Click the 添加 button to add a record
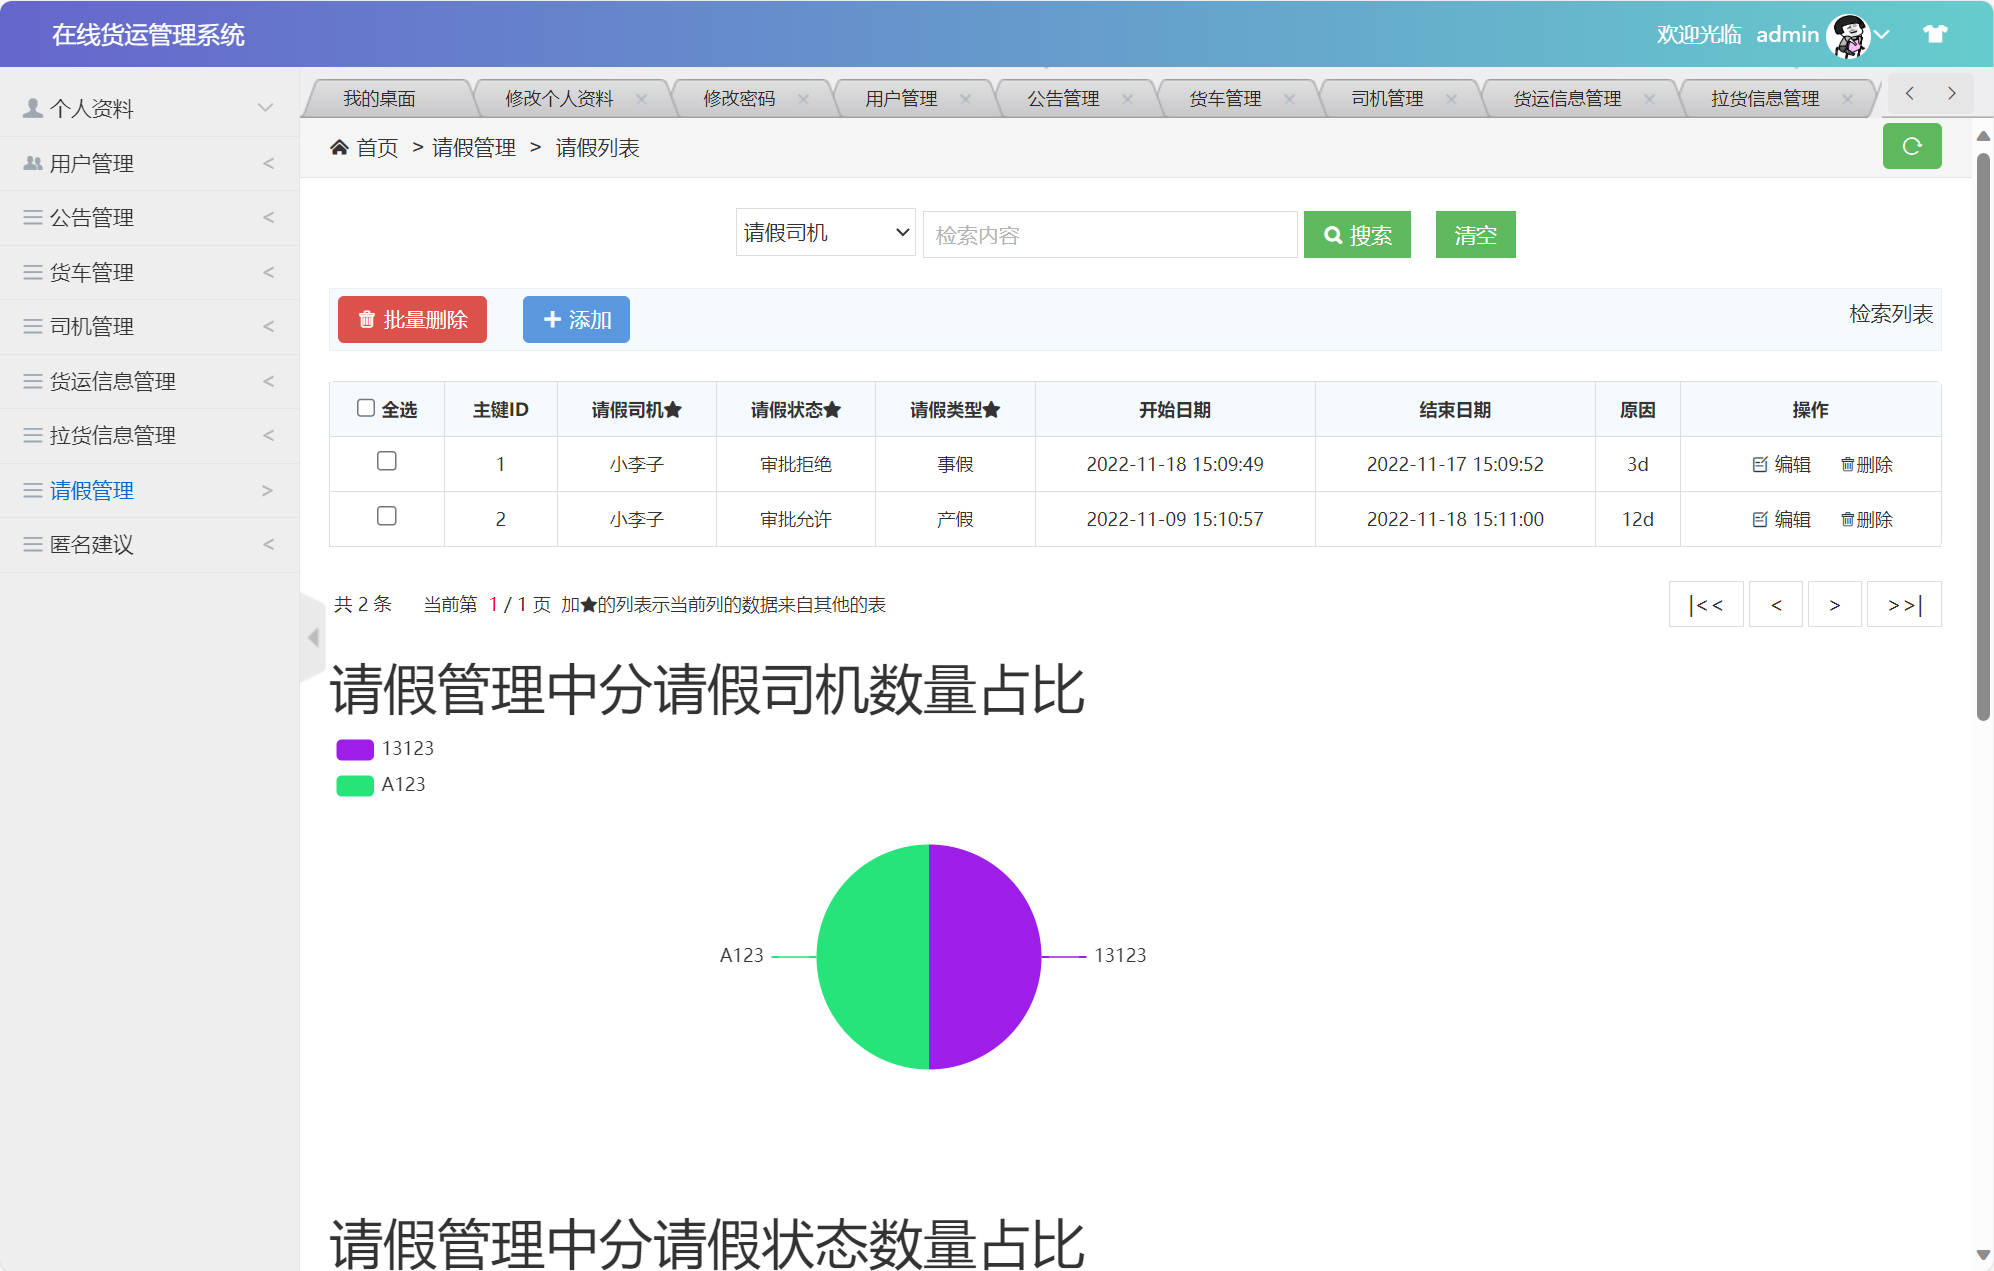The height and width of the screenshot is (1271, 1994). click(x=576, y=319)
